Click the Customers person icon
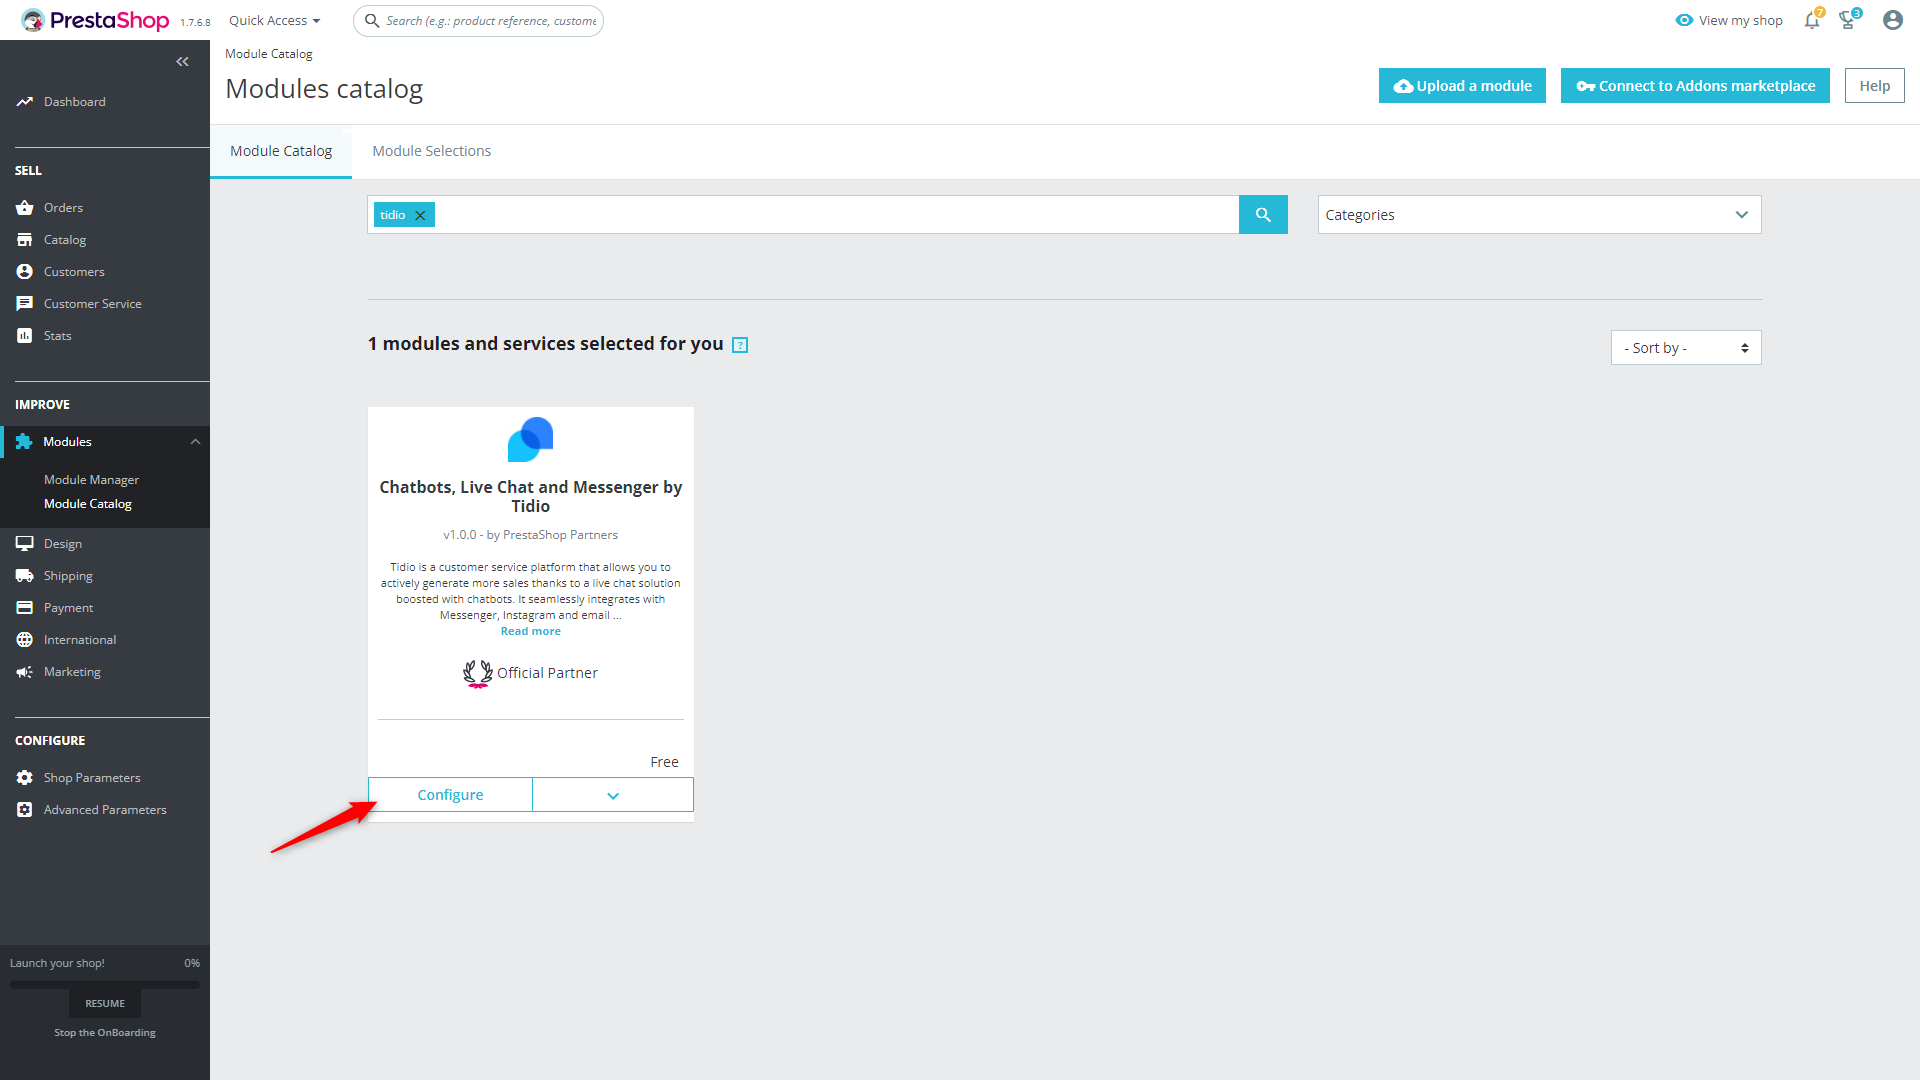The image size is (1920, 1080). [x=25, y=272]
